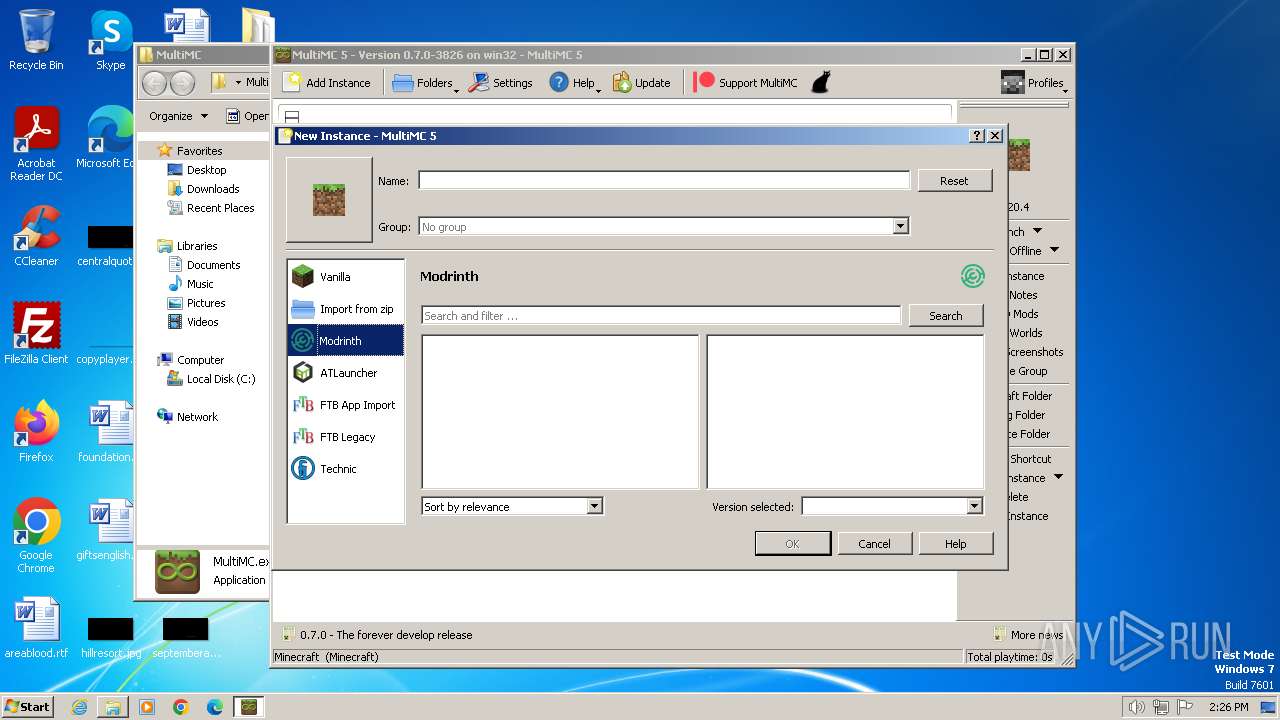Viewport: 1280px width, 720px height.
Task: Open areablood.rtf document on desktop
Action: [x=36, y=627]
